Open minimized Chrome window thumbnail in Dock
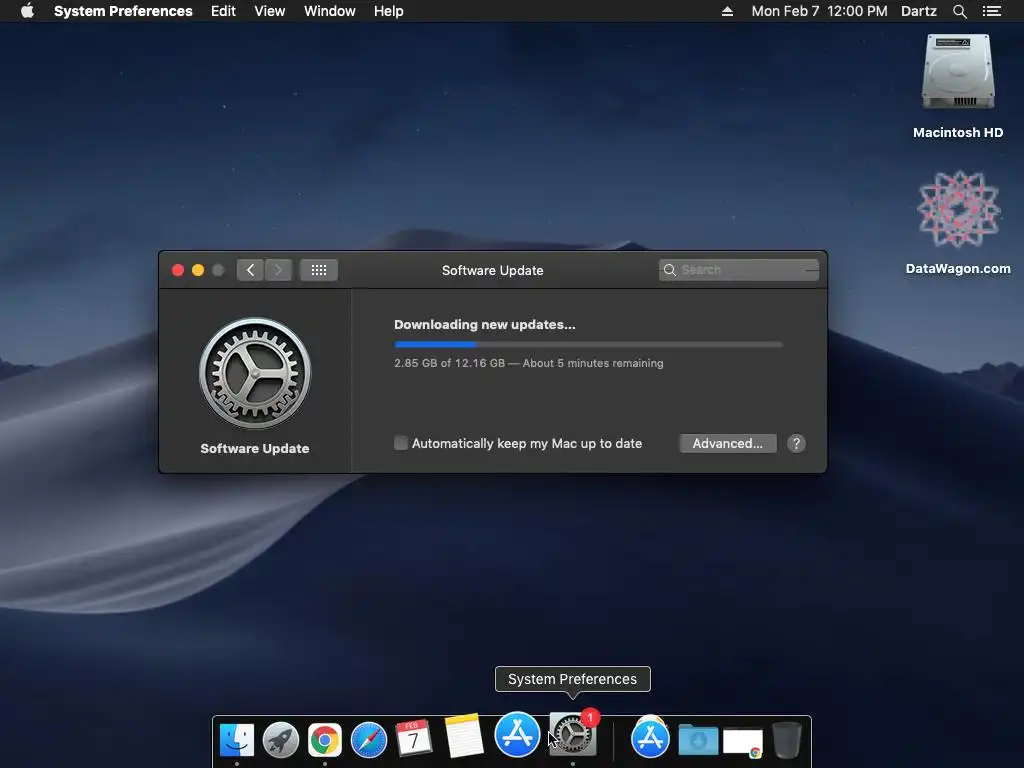 point(743,743)
